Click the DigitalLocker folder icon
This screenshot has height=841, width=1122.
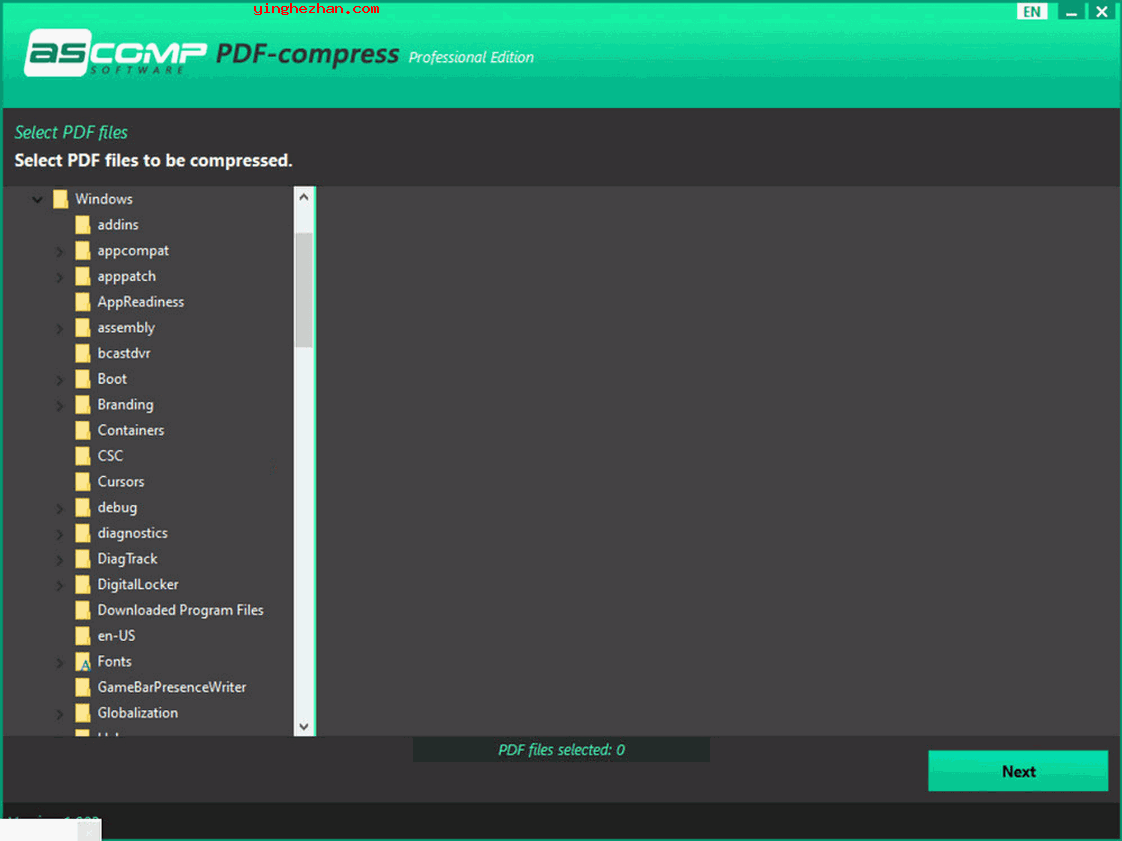(83, 585)
